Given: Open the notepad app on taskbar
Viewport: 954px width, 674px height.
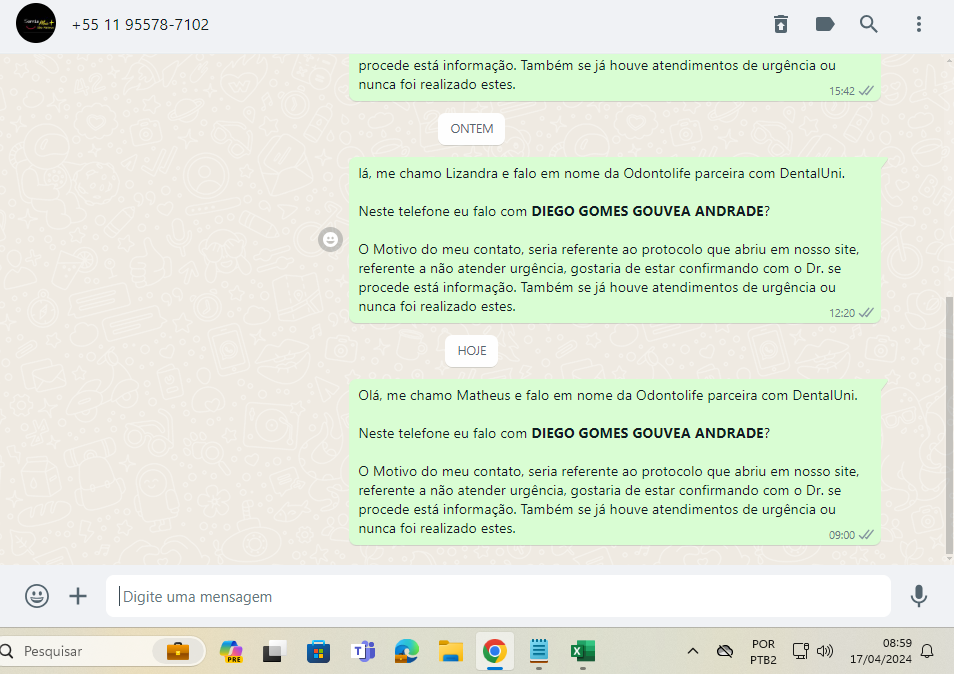Looking at the screenshot, I should (x=539, y=651).
